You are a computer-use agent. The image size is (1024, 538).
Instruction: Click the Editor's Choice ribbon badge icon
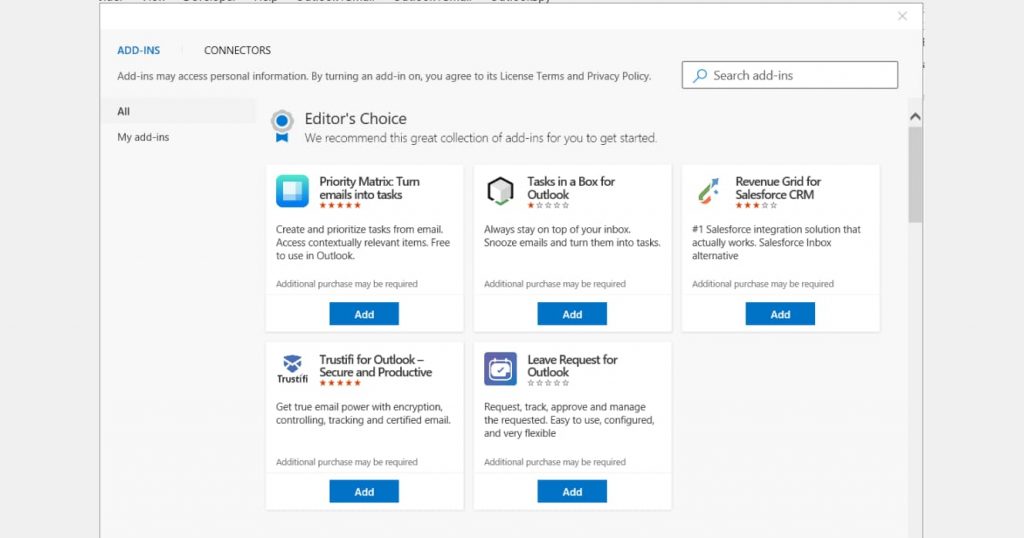[282, 126]
